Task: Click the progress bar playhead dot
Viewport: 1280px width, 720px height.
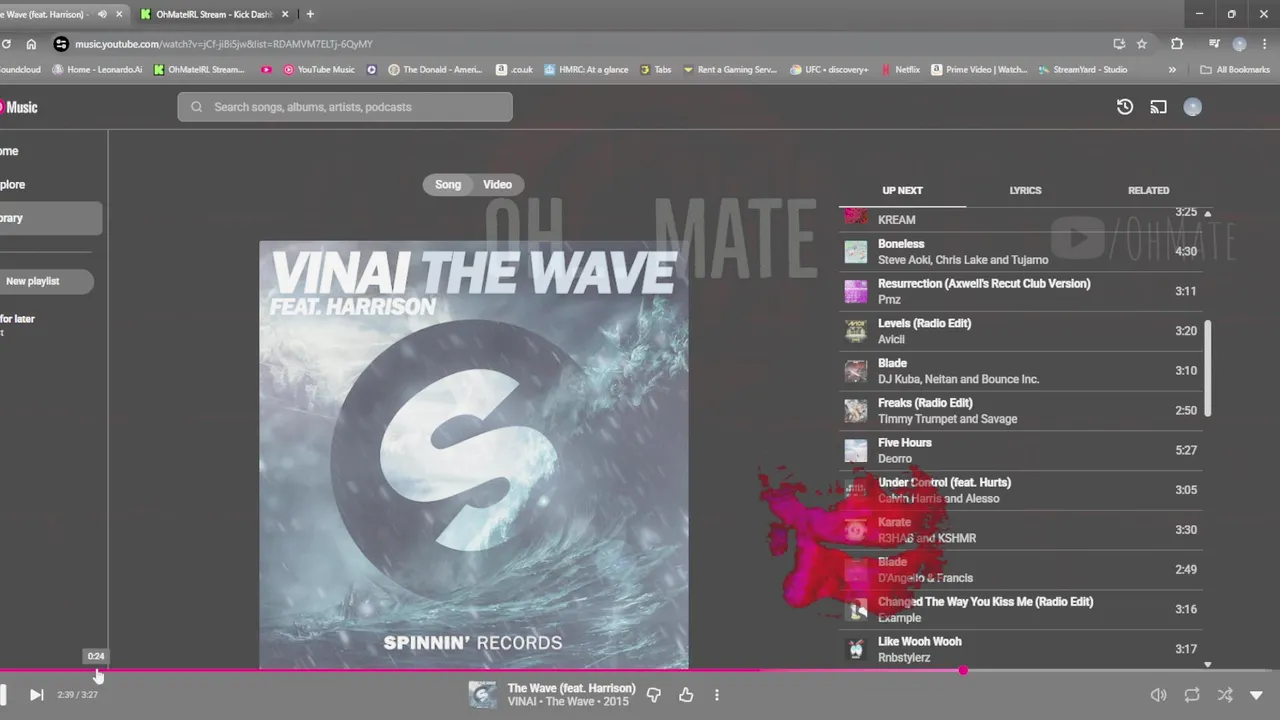Action: 963,670
